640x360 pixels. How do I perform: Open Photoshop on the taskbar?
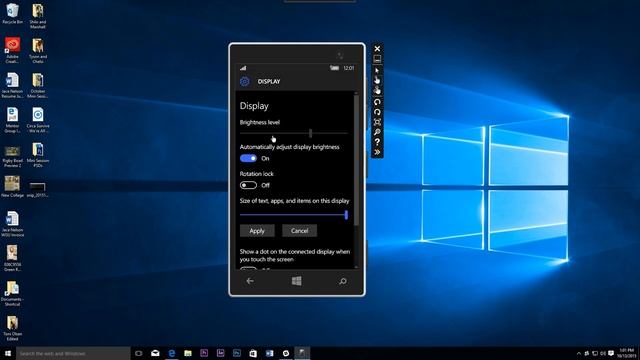point(237,353)
